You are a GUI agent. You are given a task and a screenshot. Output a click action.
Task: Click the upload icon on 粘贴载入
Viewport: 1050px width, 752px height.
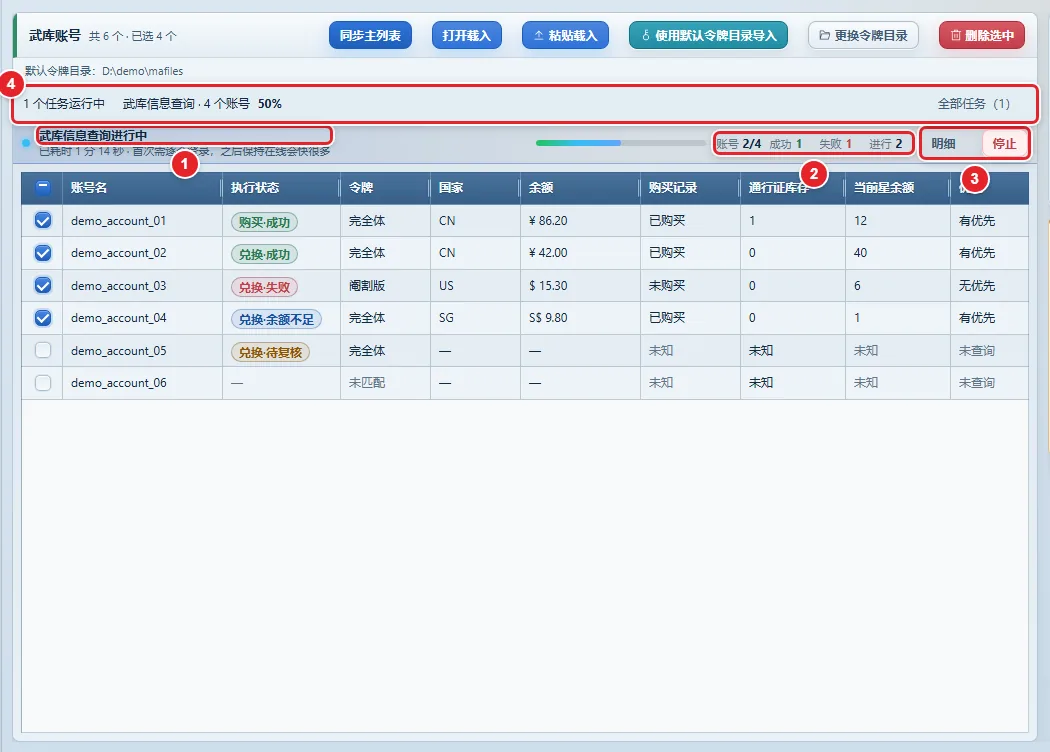pyautogui.click(x=538, y=35)
